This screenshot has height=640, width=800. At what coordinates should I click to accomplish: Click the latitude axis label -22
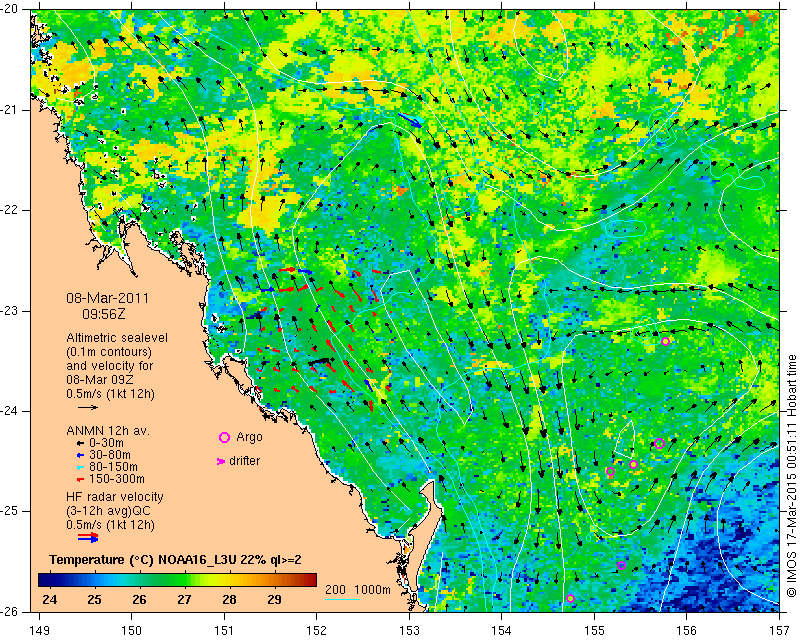pyautogui.click(x=9, y=210)
